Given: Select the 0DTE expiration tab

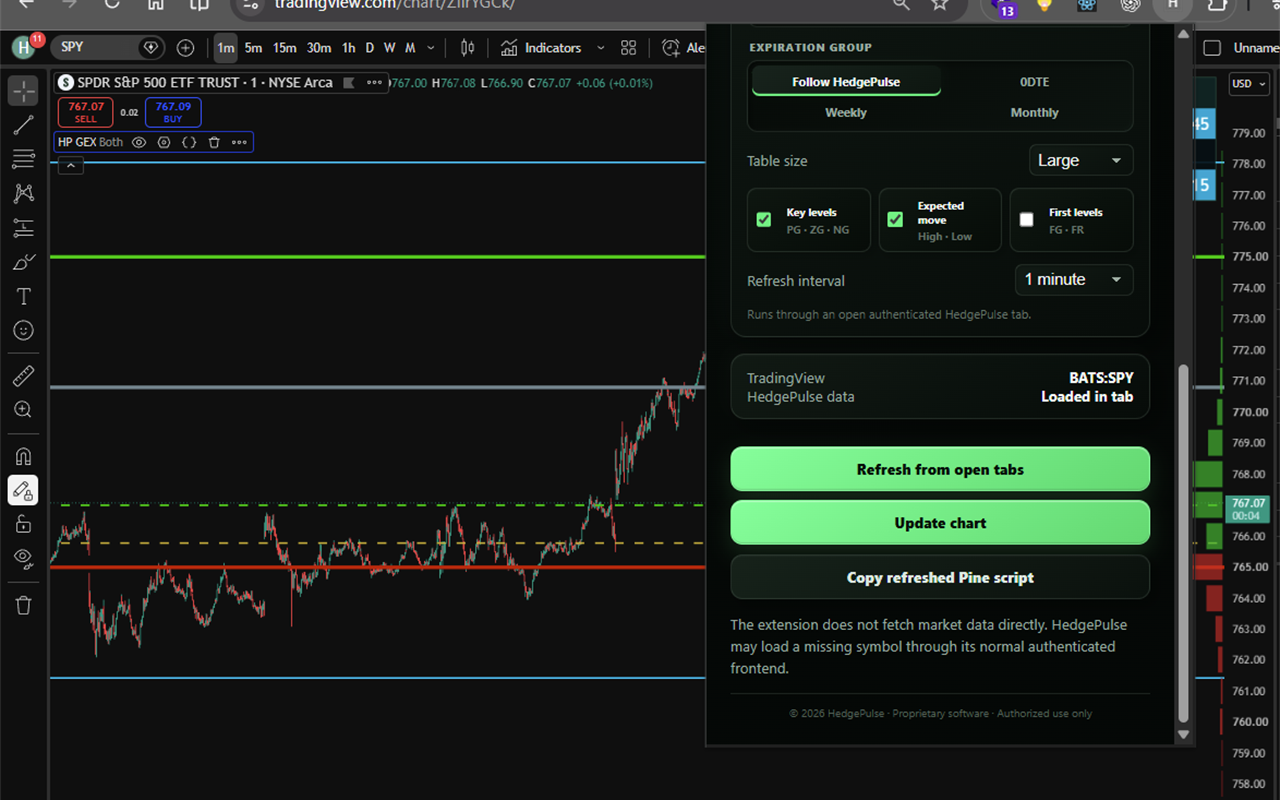Looking at the screenshot, I should click(x=1034, y=82).
